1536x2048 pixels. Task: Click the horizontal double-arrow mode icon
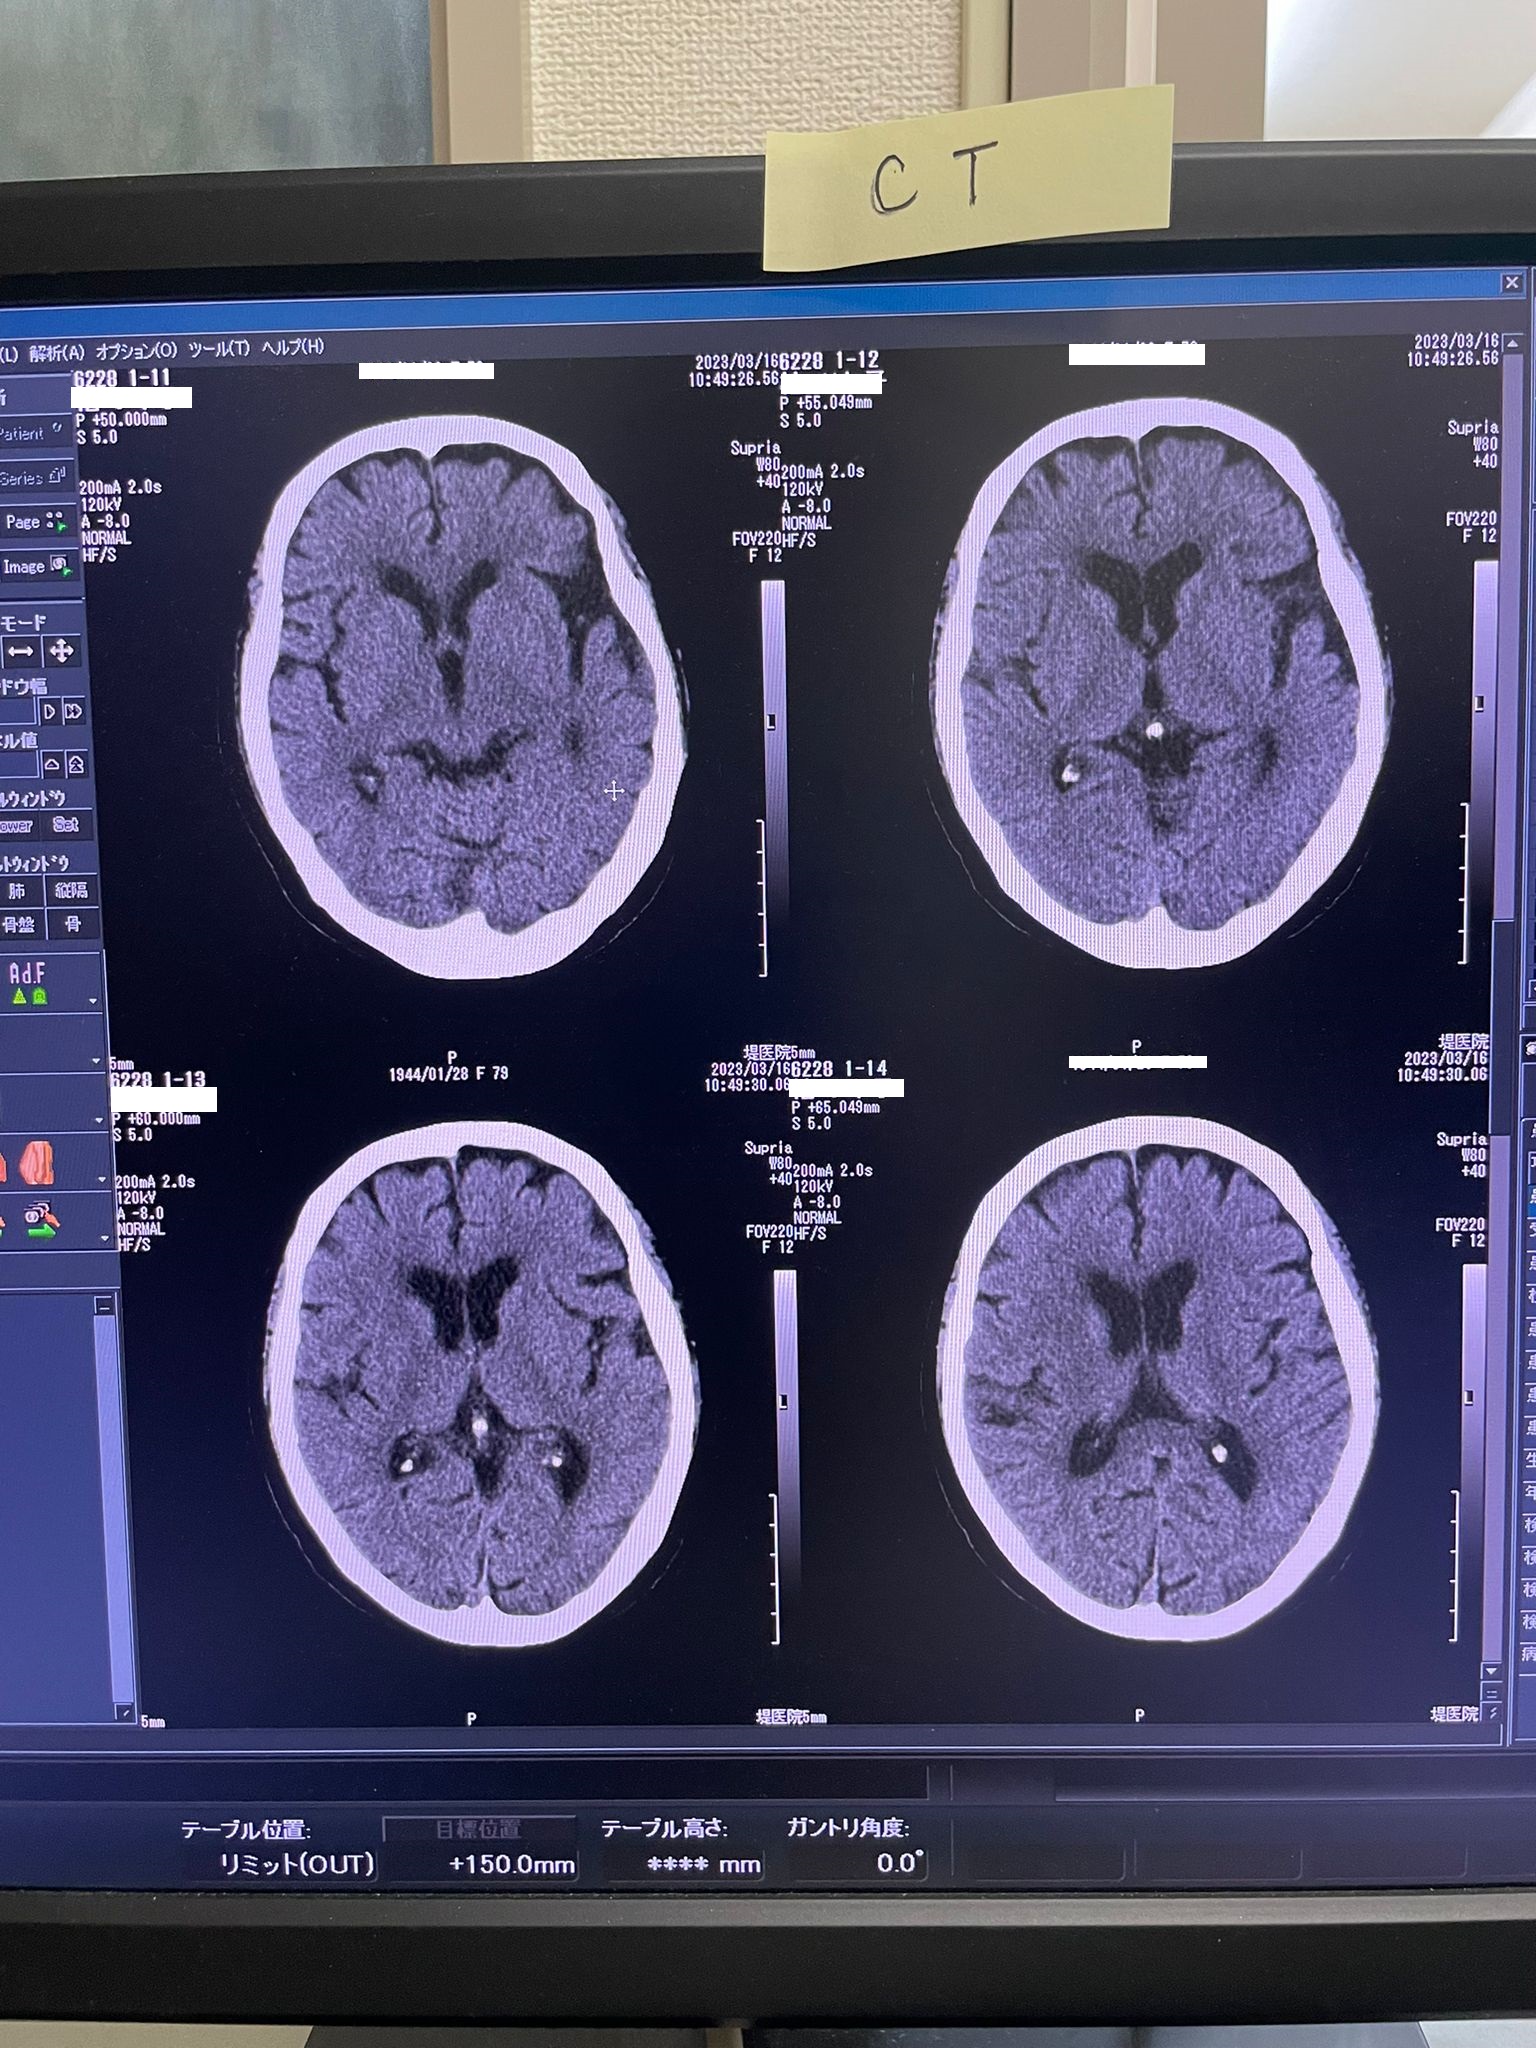coord(21,652)
